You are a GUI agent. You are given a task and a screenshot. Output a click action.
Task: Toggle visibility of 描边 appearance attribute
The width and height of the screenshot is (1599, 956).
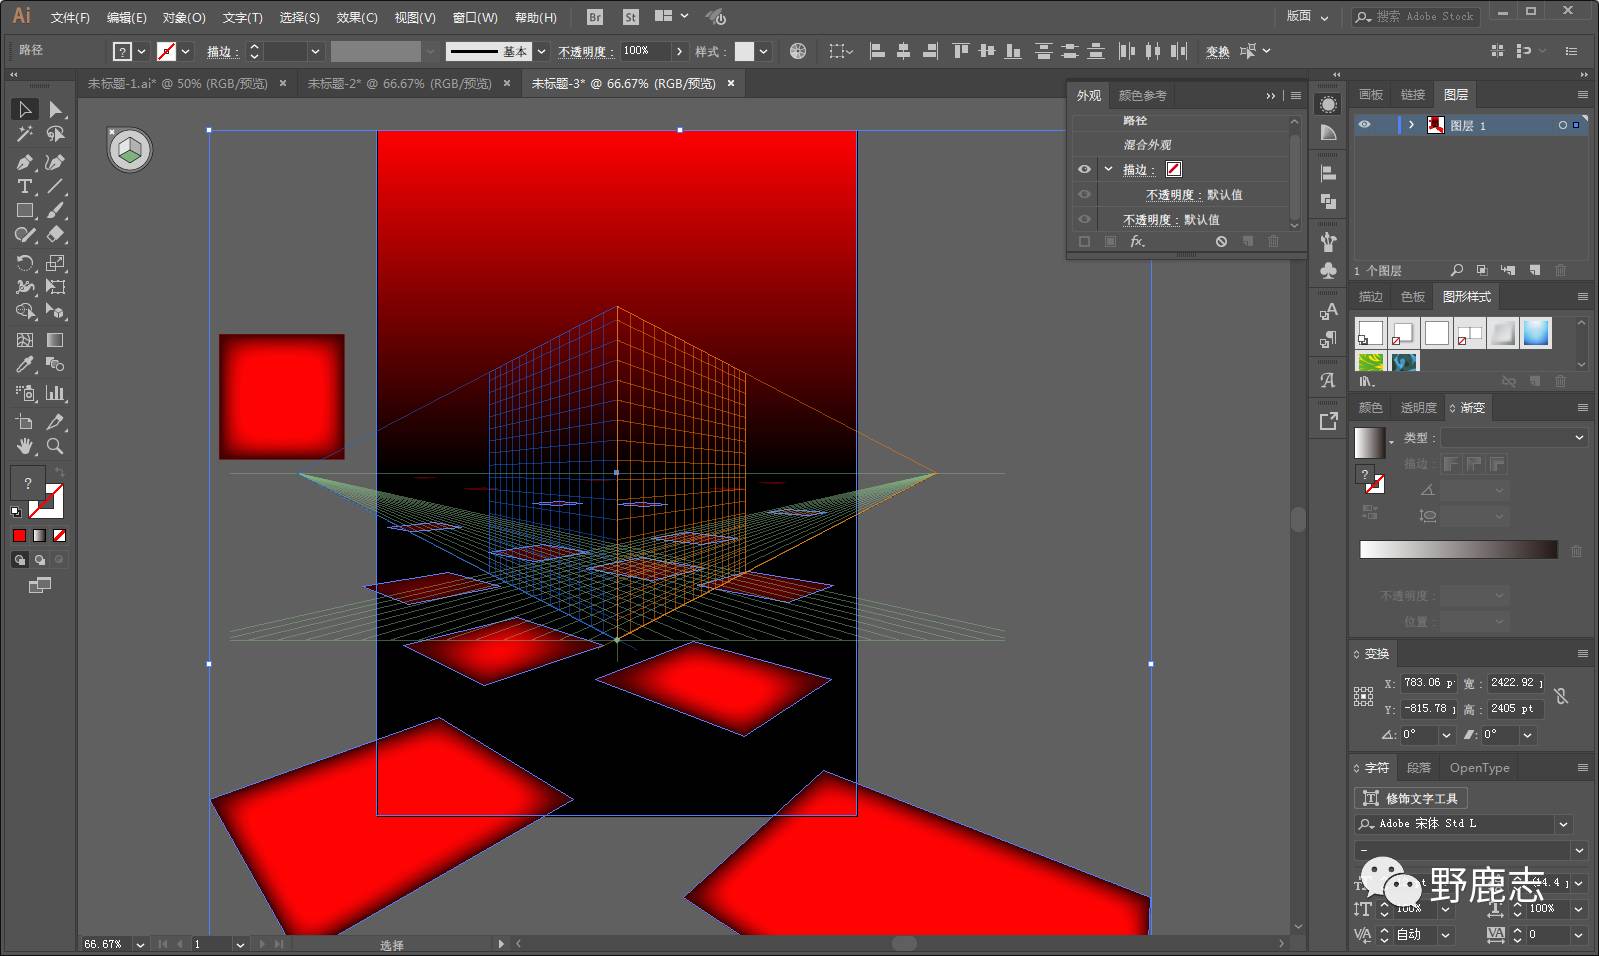[x=1084, y=170]
